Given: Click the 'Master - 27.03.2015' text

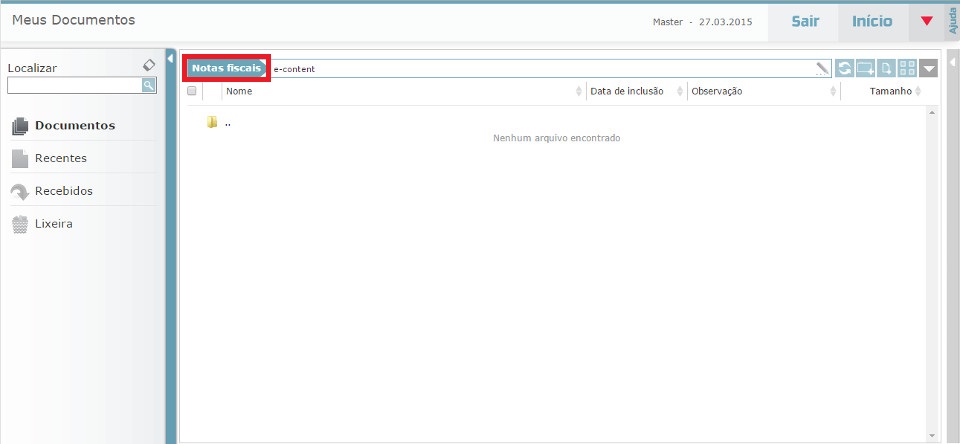Looking at the screenshot, I should pyautogui.click(x=702, y=22).
